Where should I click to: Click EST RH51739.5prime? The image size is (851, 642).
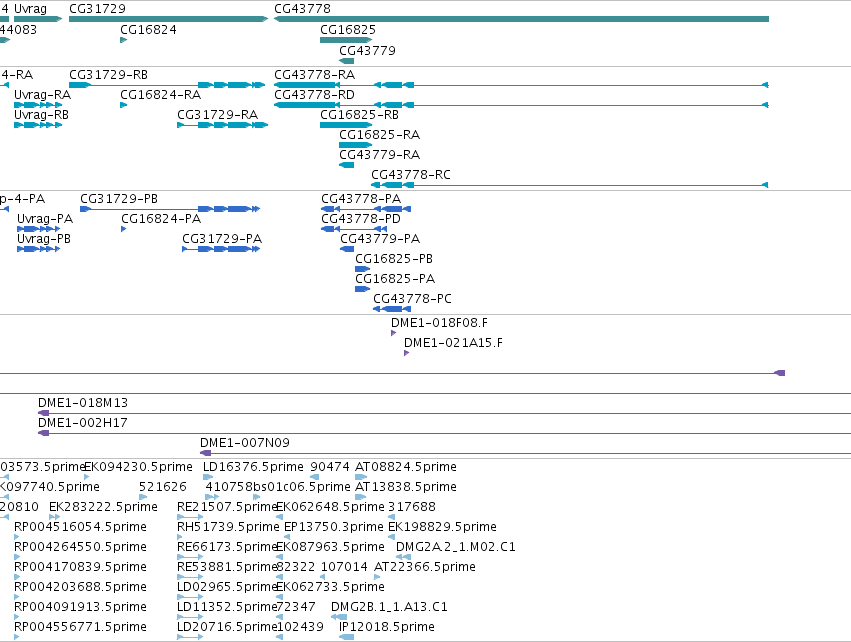coord(181,537)
